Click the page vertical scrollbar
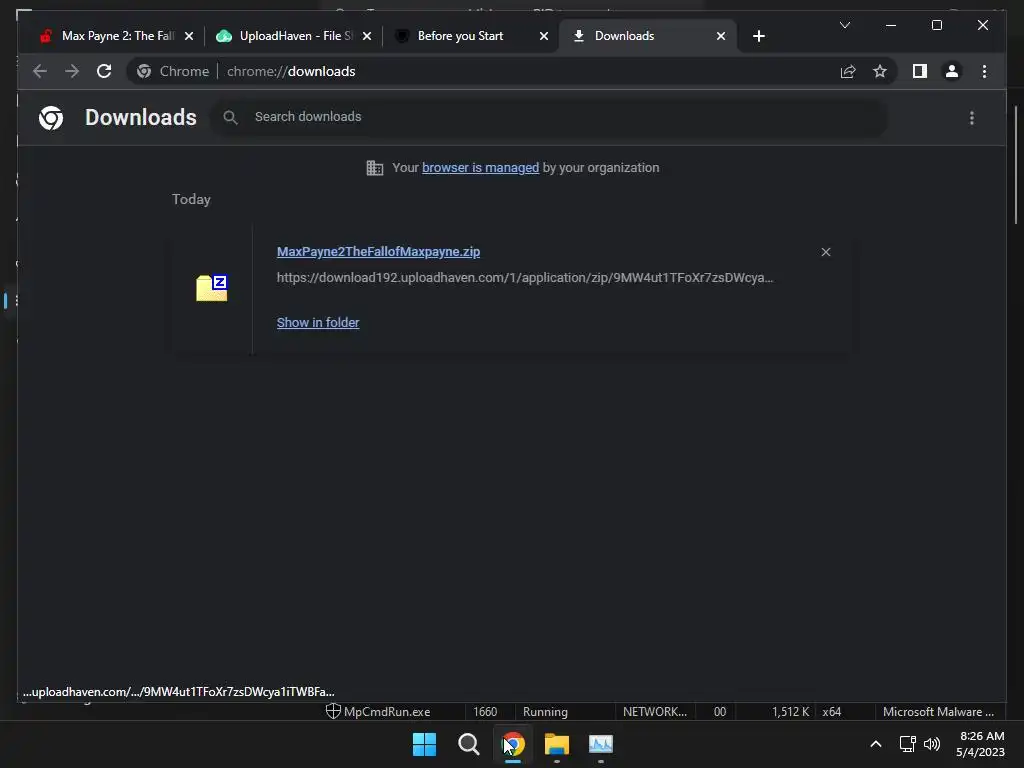This screenshot has height=768, width=1024. pyautogui.click(x=1016, y=165)
